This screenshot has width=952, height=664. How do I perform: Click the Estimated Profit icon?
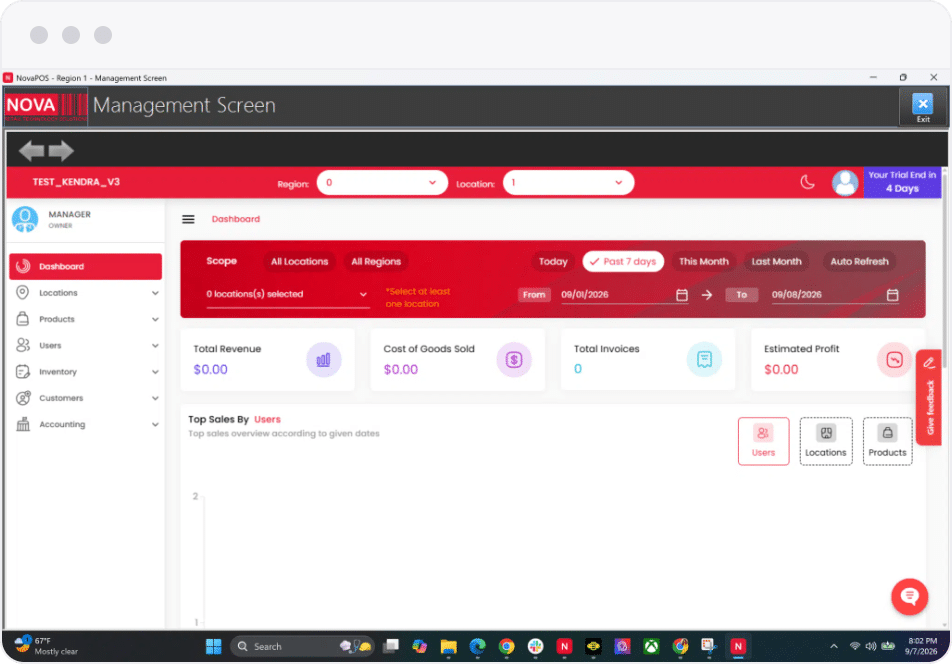click(894, 360)
